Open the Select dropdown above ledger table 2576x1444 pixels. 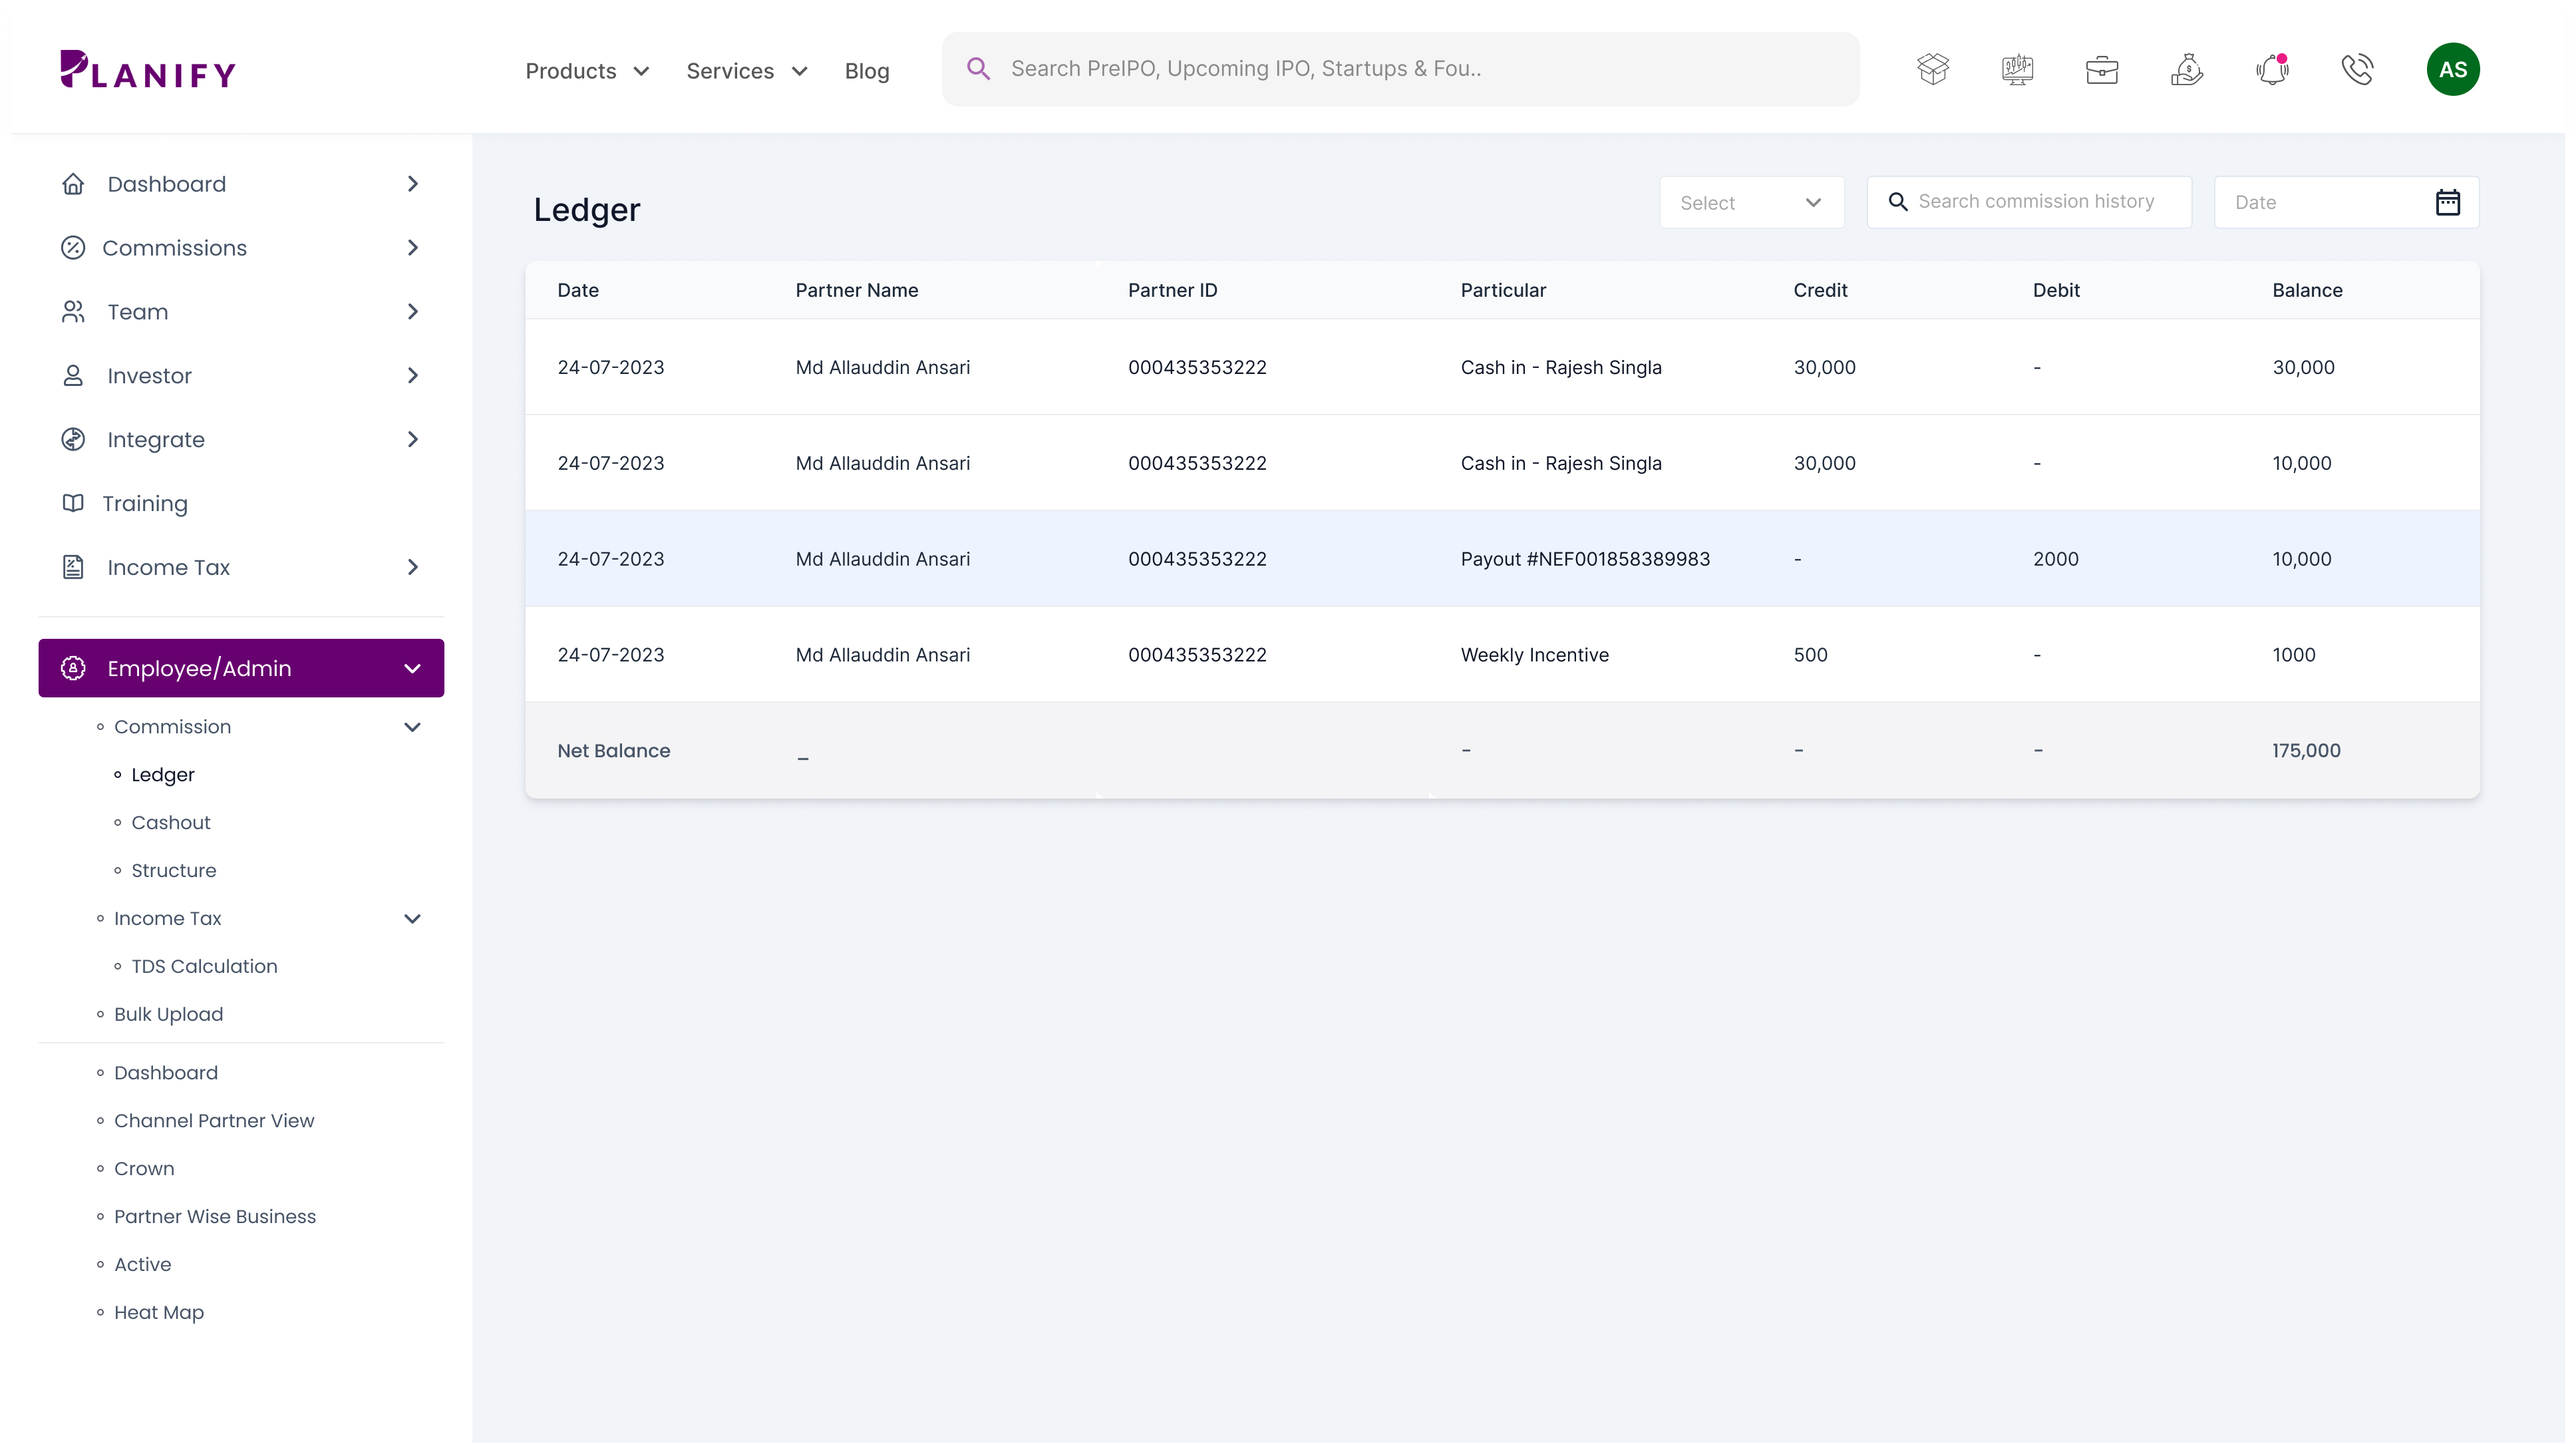pos(1751,202)
